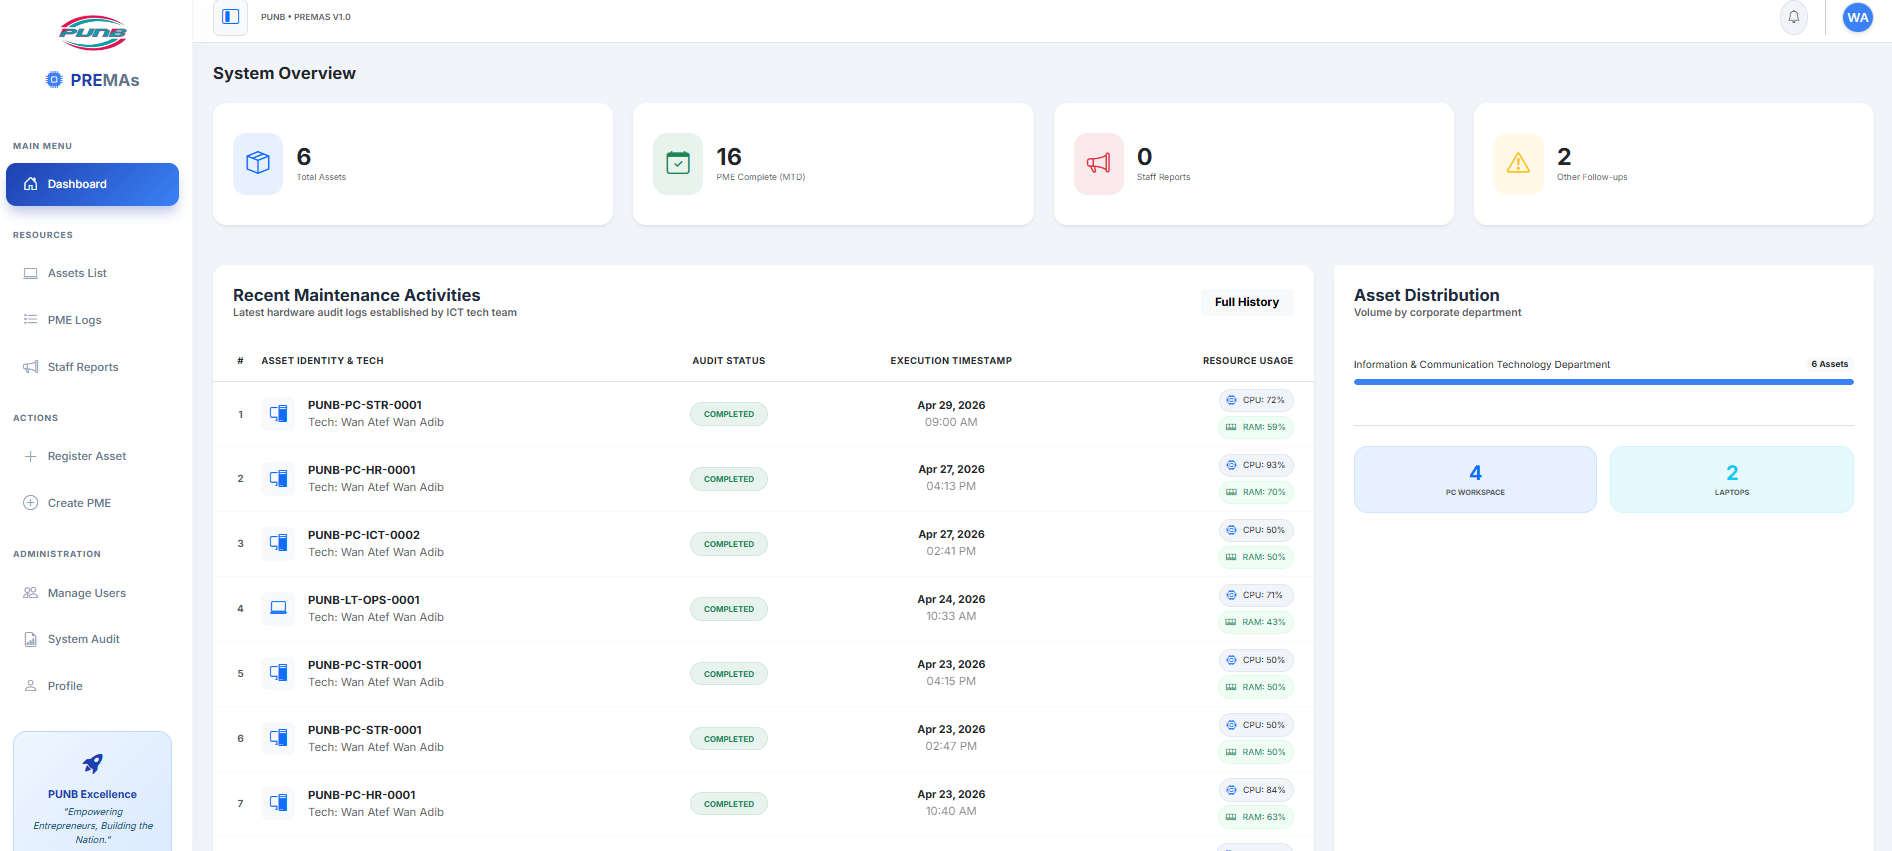This screenshot has width=1892, height=851.
Task: Click the RAM: 43% usage chip
Action: point(1256,622)
